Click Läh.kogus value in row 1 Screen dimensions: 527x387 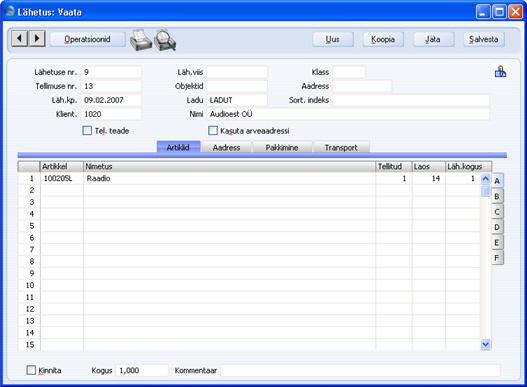pyautogui.click(x=463, y=178)
